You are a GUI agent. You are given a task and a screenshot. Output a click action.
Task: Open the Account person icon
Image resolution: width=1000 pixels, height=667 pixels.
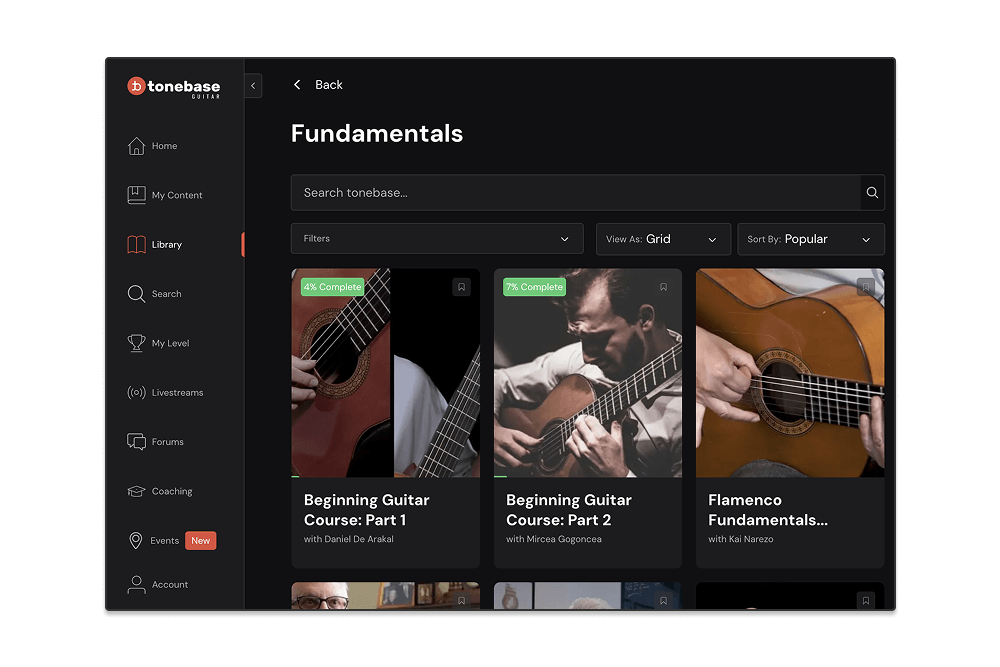(136, 585)
